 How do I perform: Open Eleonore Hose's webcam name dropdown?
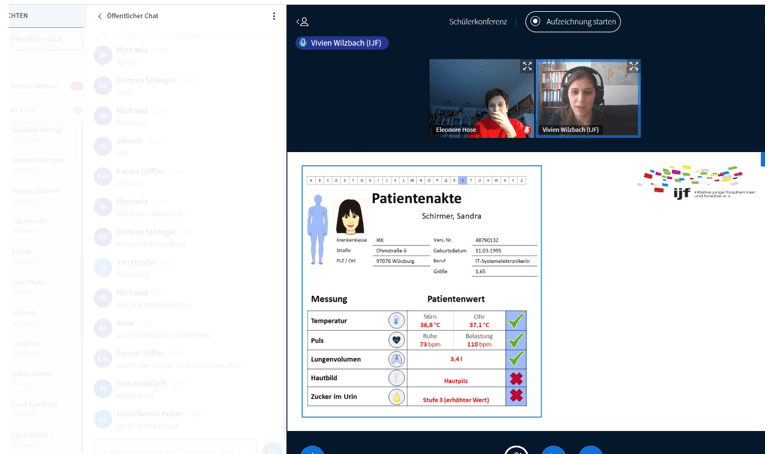click(456, 130)
